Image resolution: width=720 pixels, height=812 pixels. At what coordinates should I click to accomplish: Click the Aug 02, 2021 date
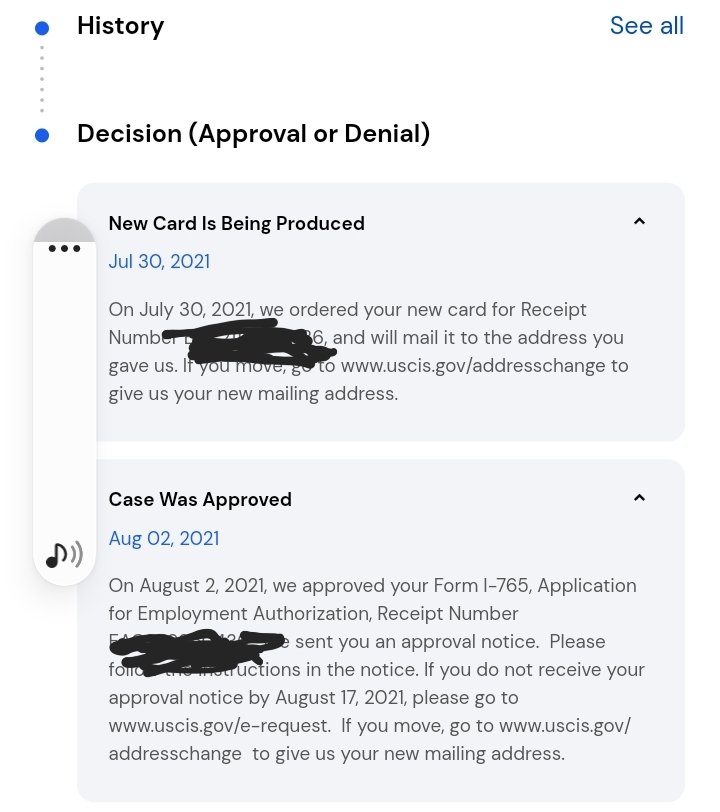163,538
